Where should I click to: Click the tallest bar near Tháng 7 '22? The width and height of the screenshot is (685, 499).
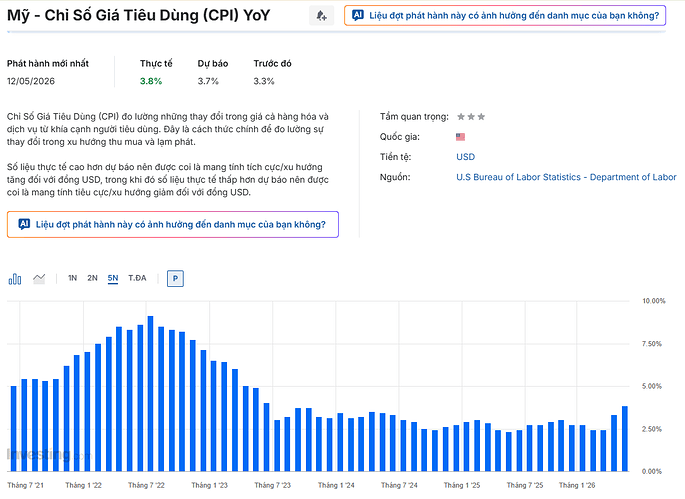tap(150, 394)
